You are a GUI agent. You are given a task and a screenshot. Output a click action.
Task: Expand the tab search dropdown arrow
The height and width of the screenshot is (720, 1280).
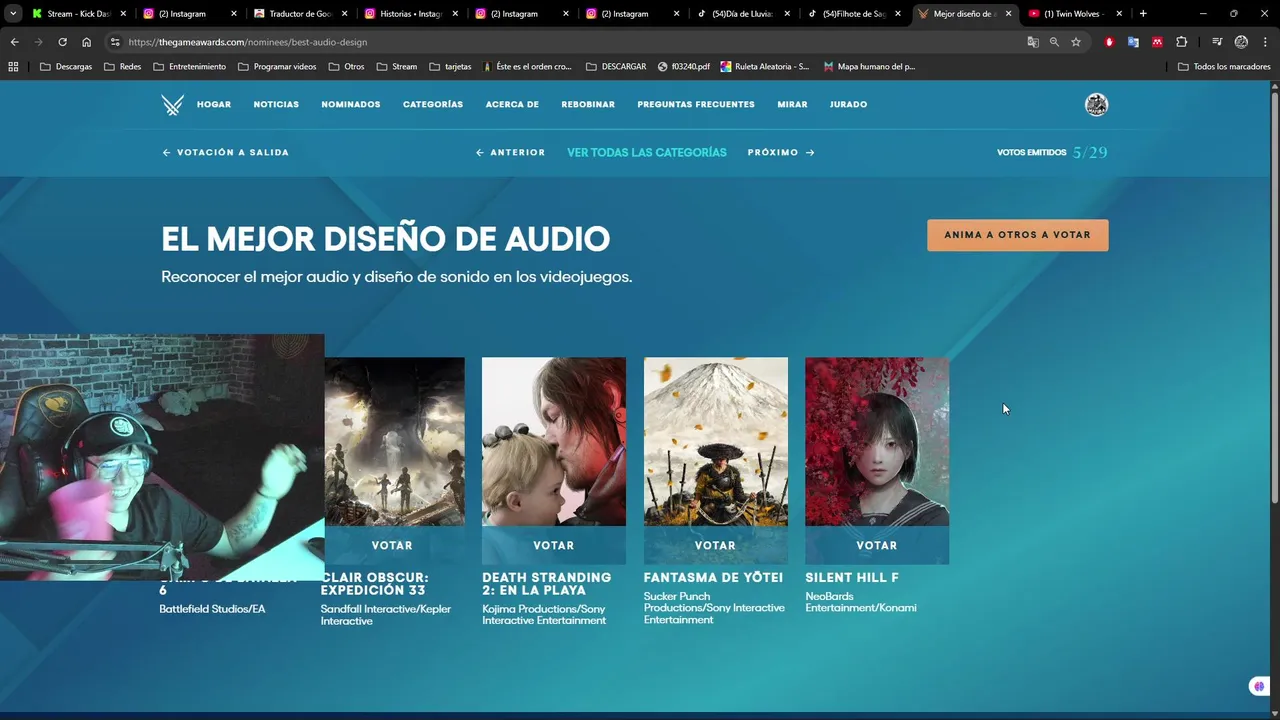tap(13, 14)
